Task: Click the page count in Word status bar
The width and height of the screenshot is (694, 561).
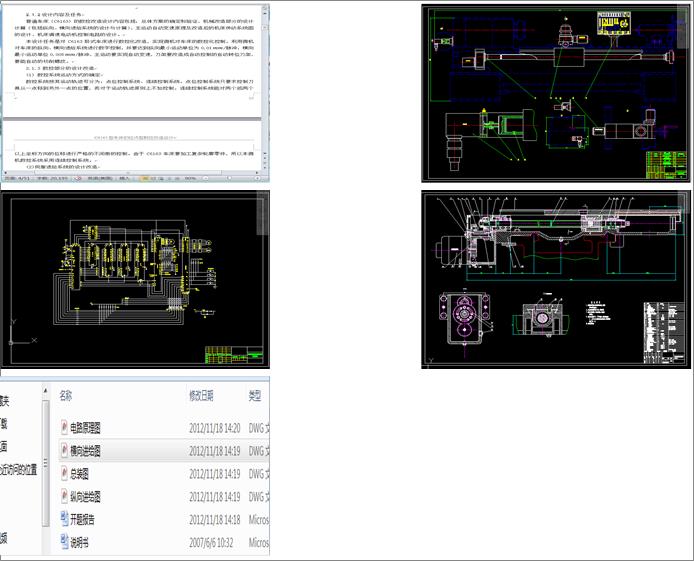Action: (x=18, y=178)
